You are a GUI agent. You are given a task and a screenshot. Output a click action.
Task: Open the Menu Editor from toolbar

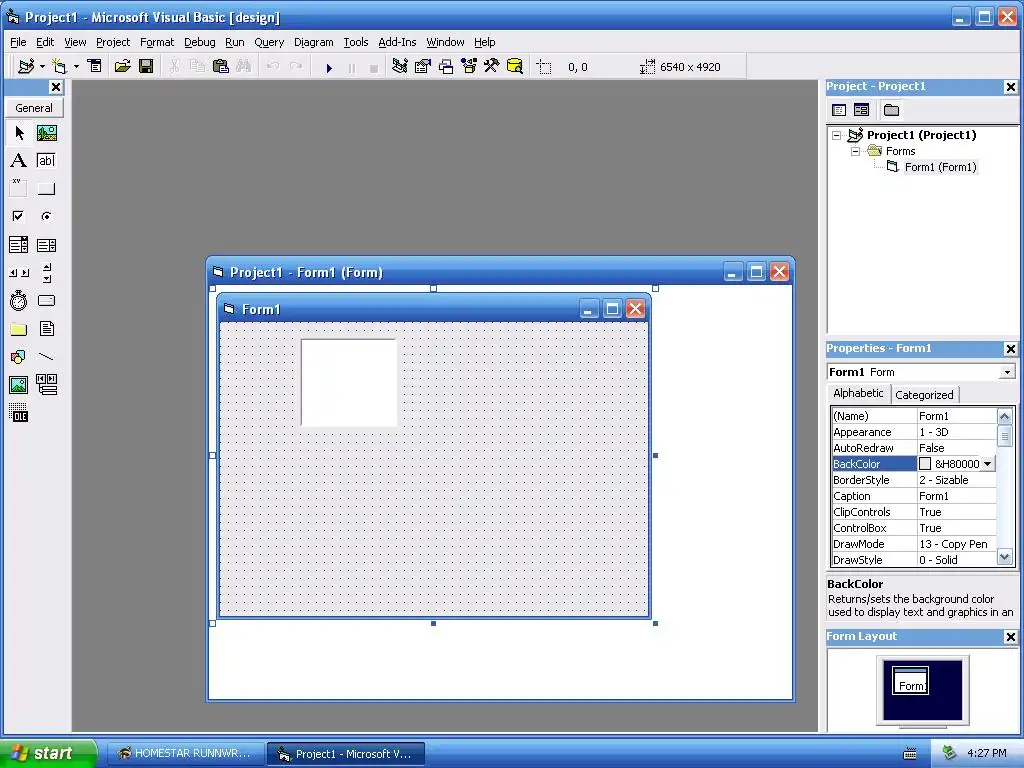click(95, 66)
